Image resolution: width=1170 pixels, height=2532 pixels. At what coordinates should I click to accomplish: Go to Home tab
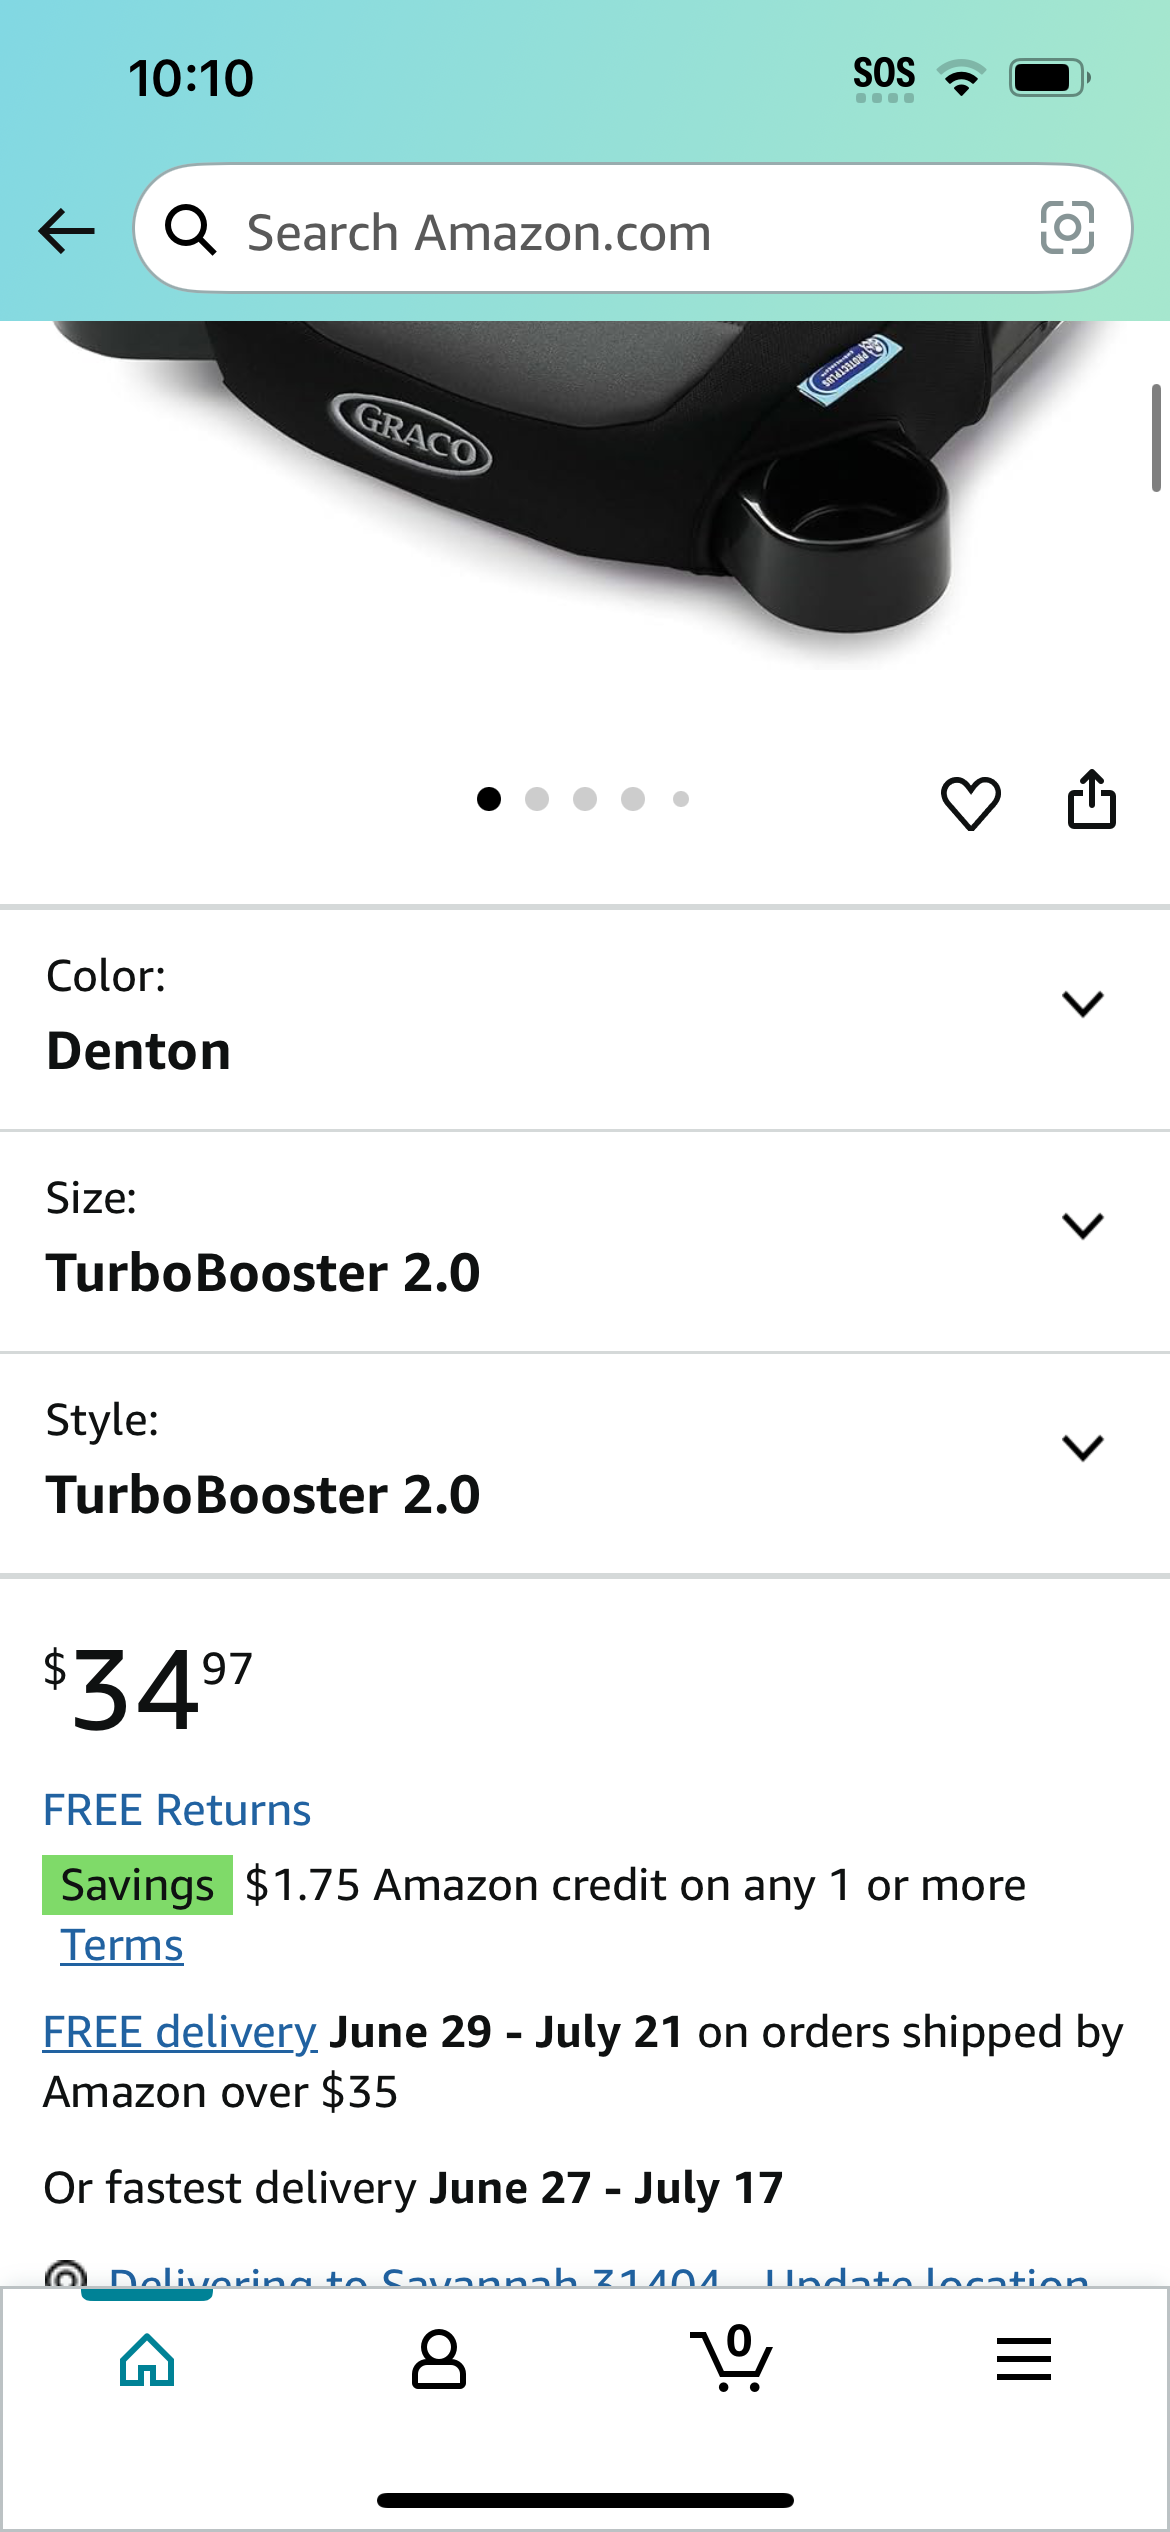pos(147,2360)
